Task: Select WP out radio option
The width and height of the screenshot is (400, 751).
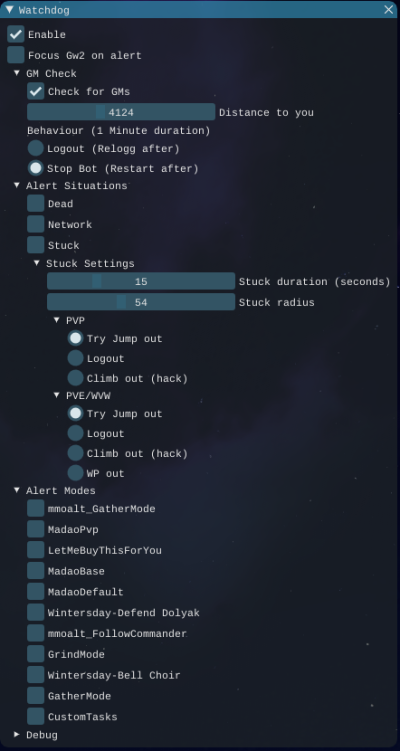Action: click(75, 473)
